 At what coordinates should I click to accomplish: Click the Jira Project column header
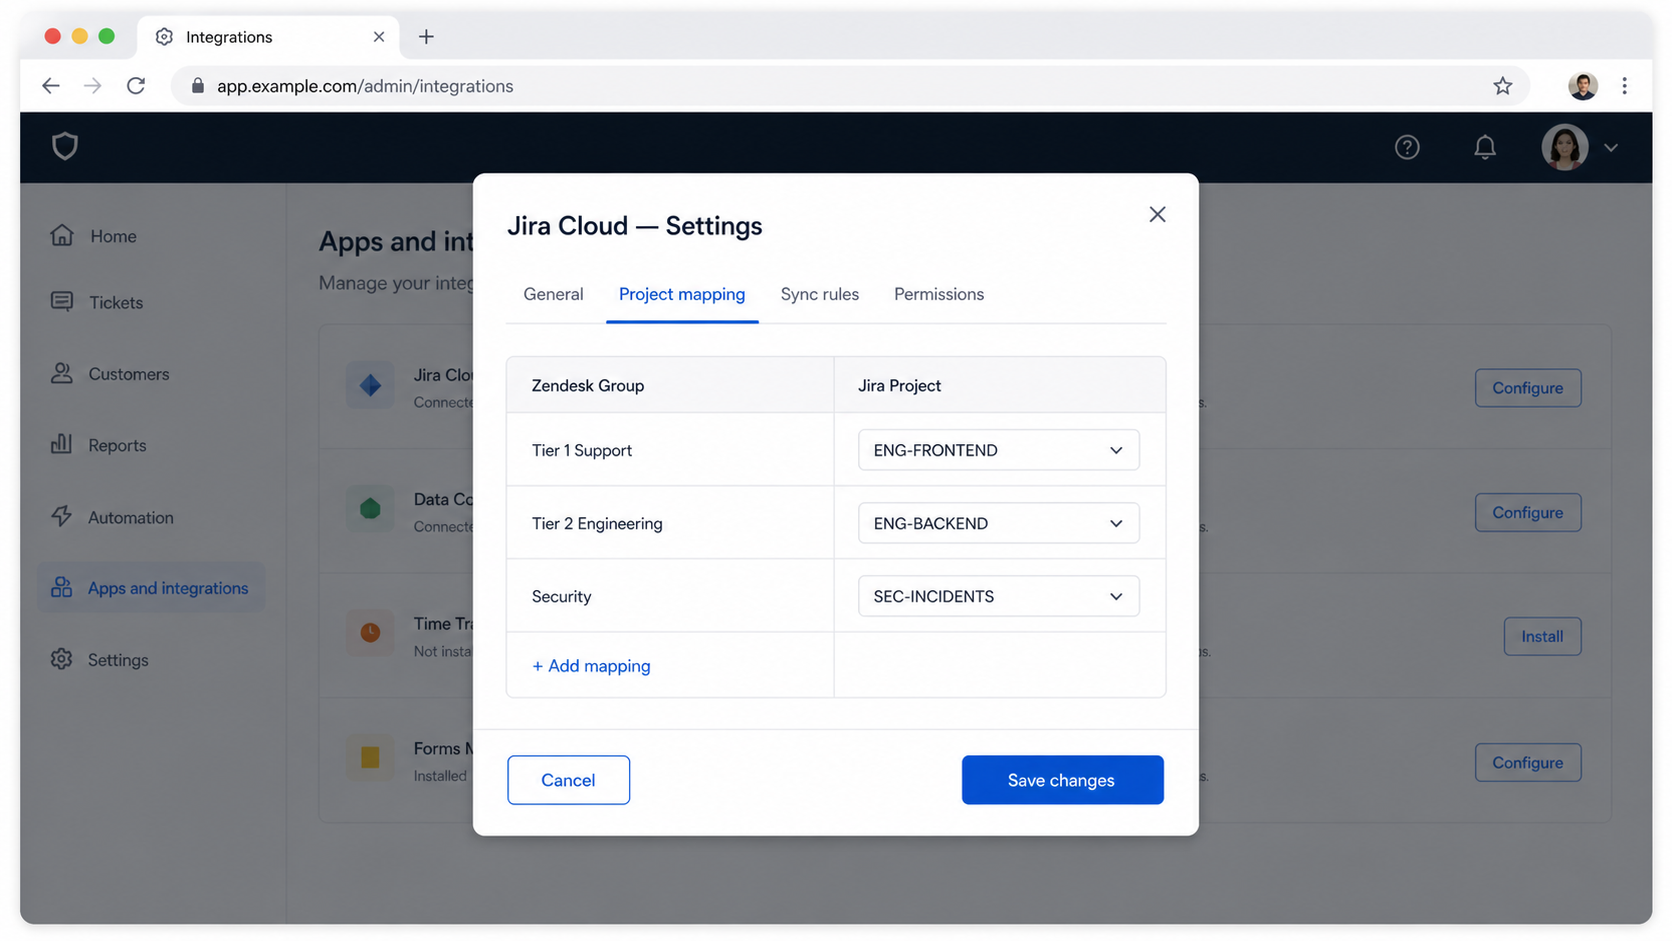click(x=1000, y=385)
